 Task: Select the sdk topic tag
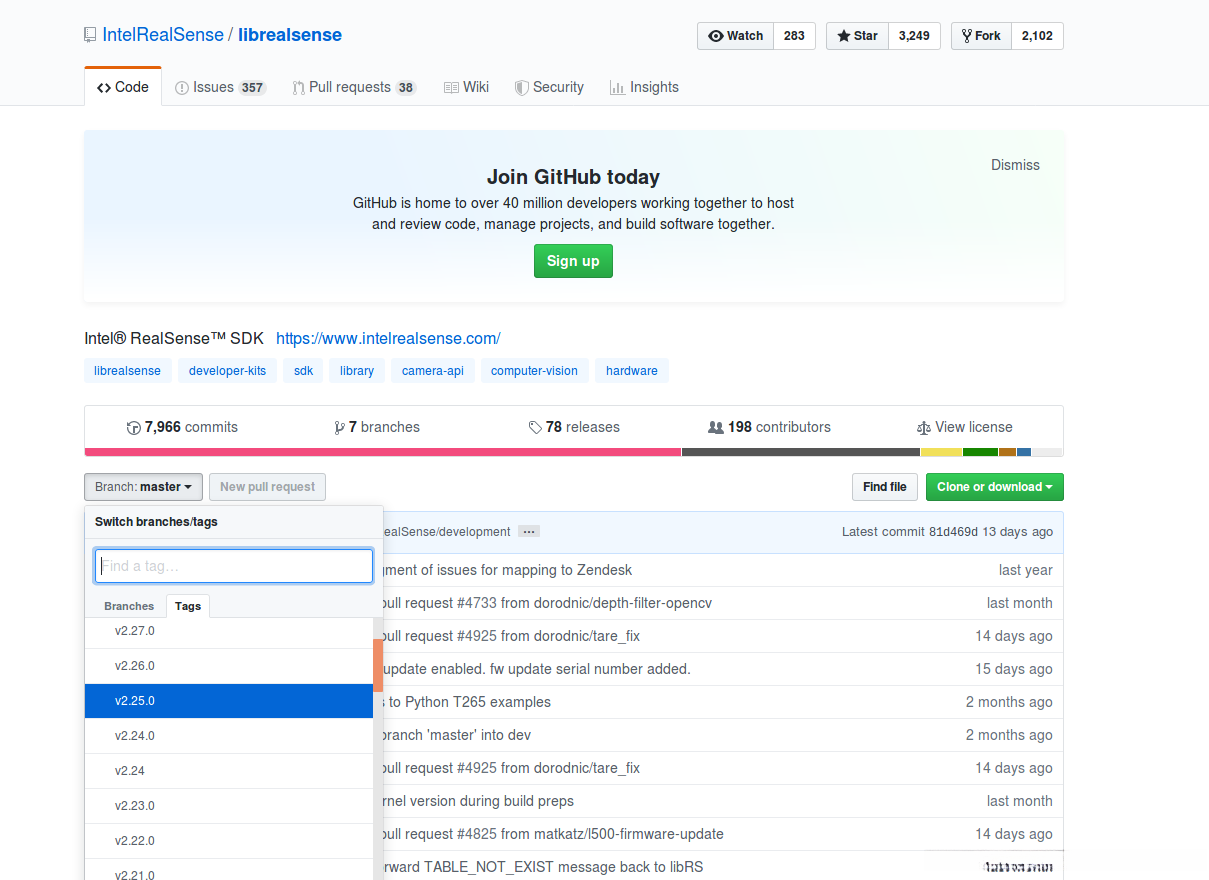303,371
